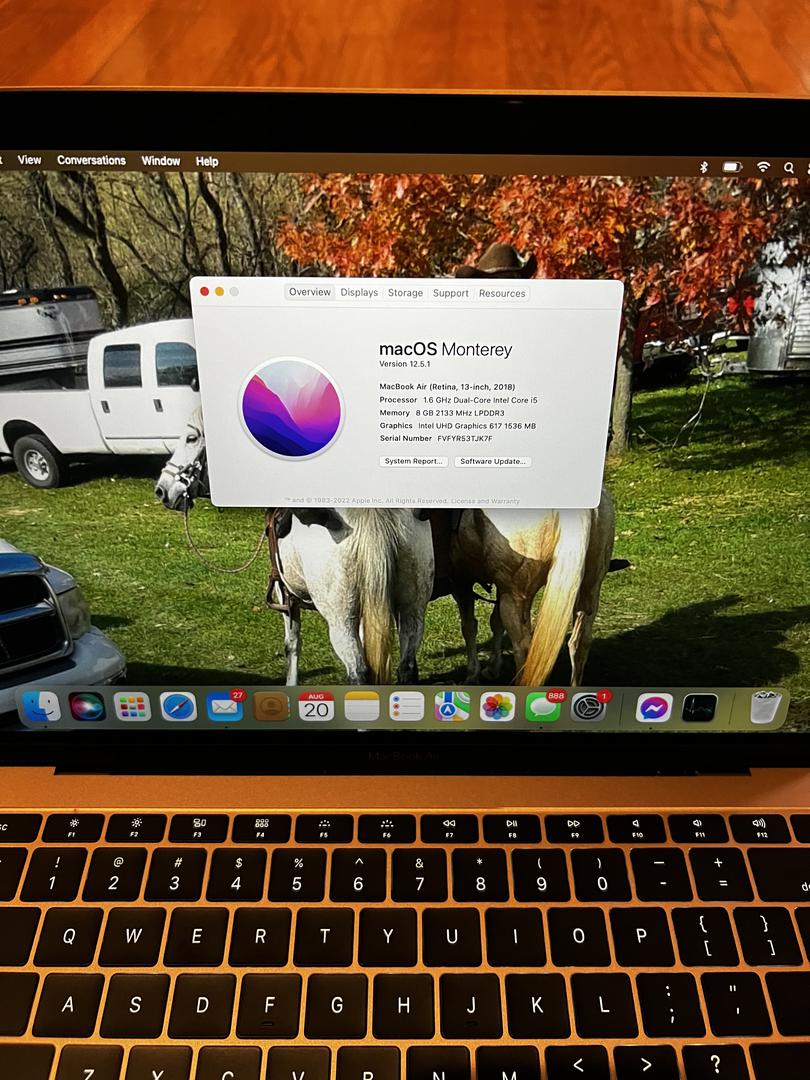
Task: Switch to the Displays tab
Action: 359,292
